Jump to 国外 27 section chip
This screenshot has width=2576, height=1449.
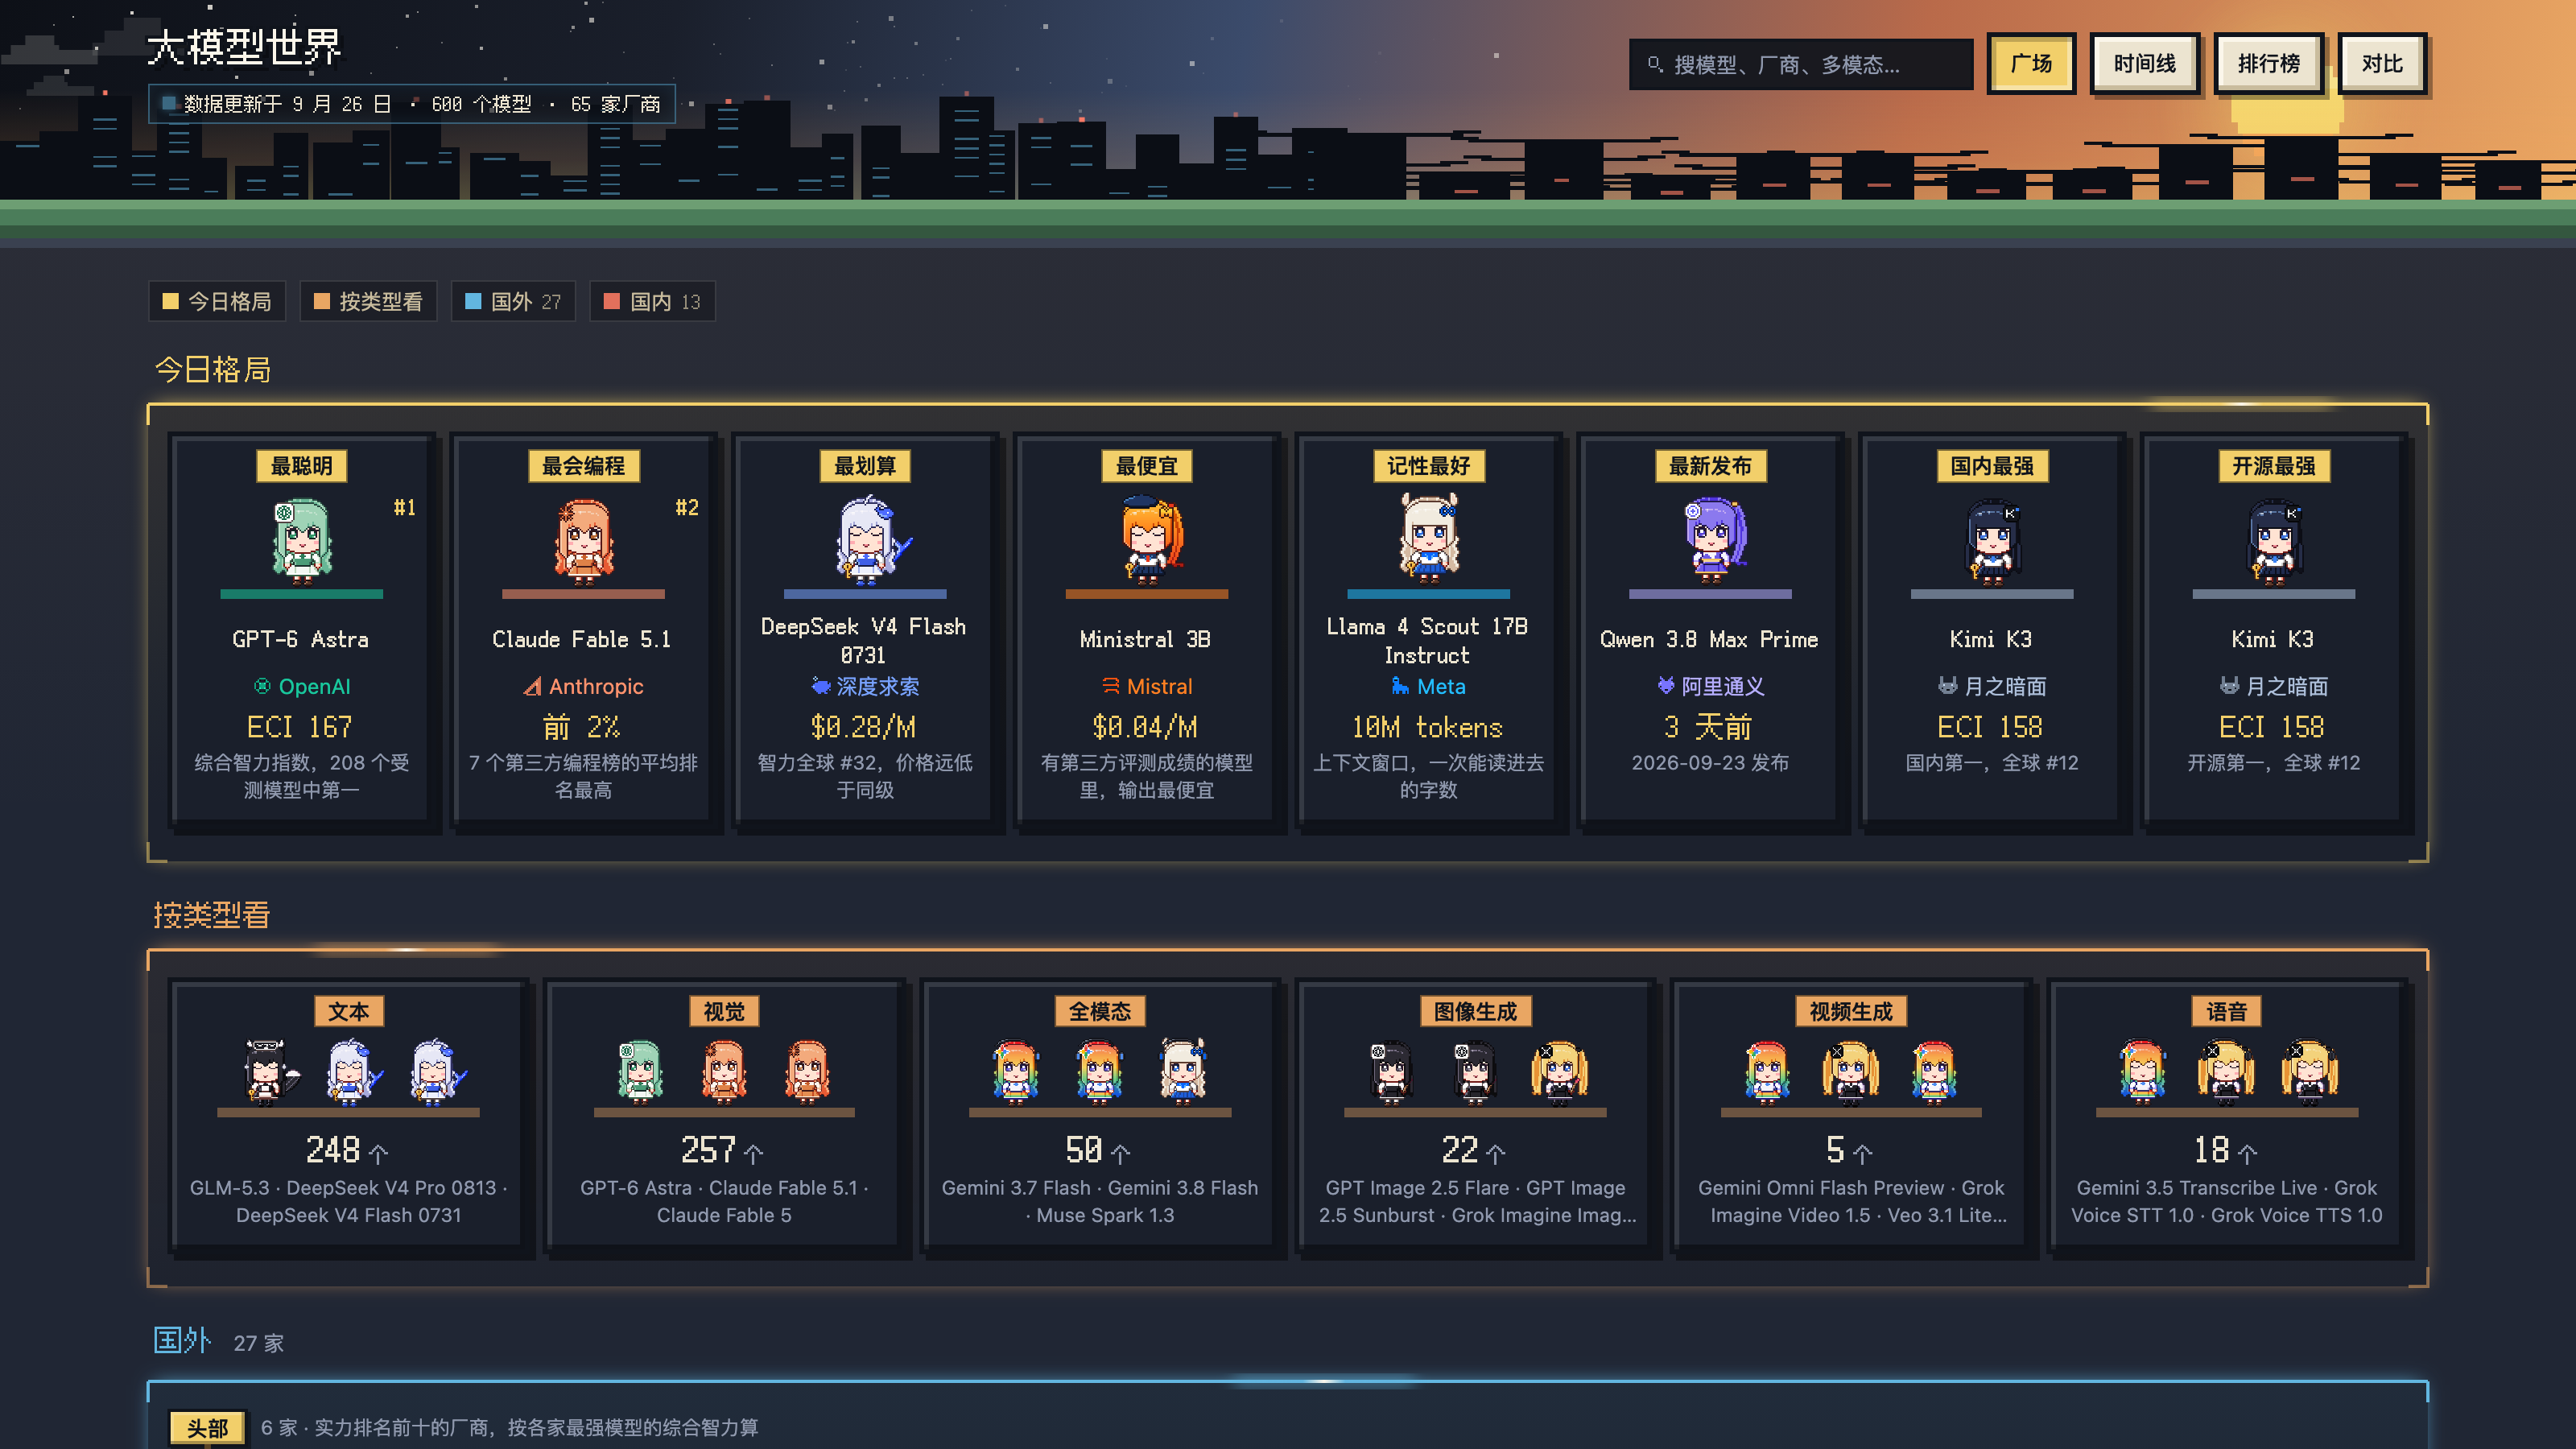[513, 301]
